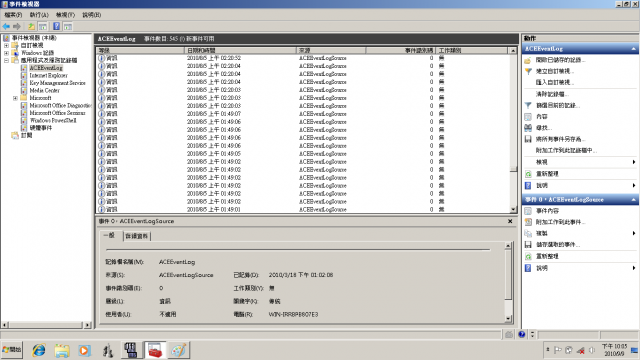This screenshot has height=360, width=640.
Task: Click the 匯入自訂檢視 action link
Action: [x=555, y=82]
